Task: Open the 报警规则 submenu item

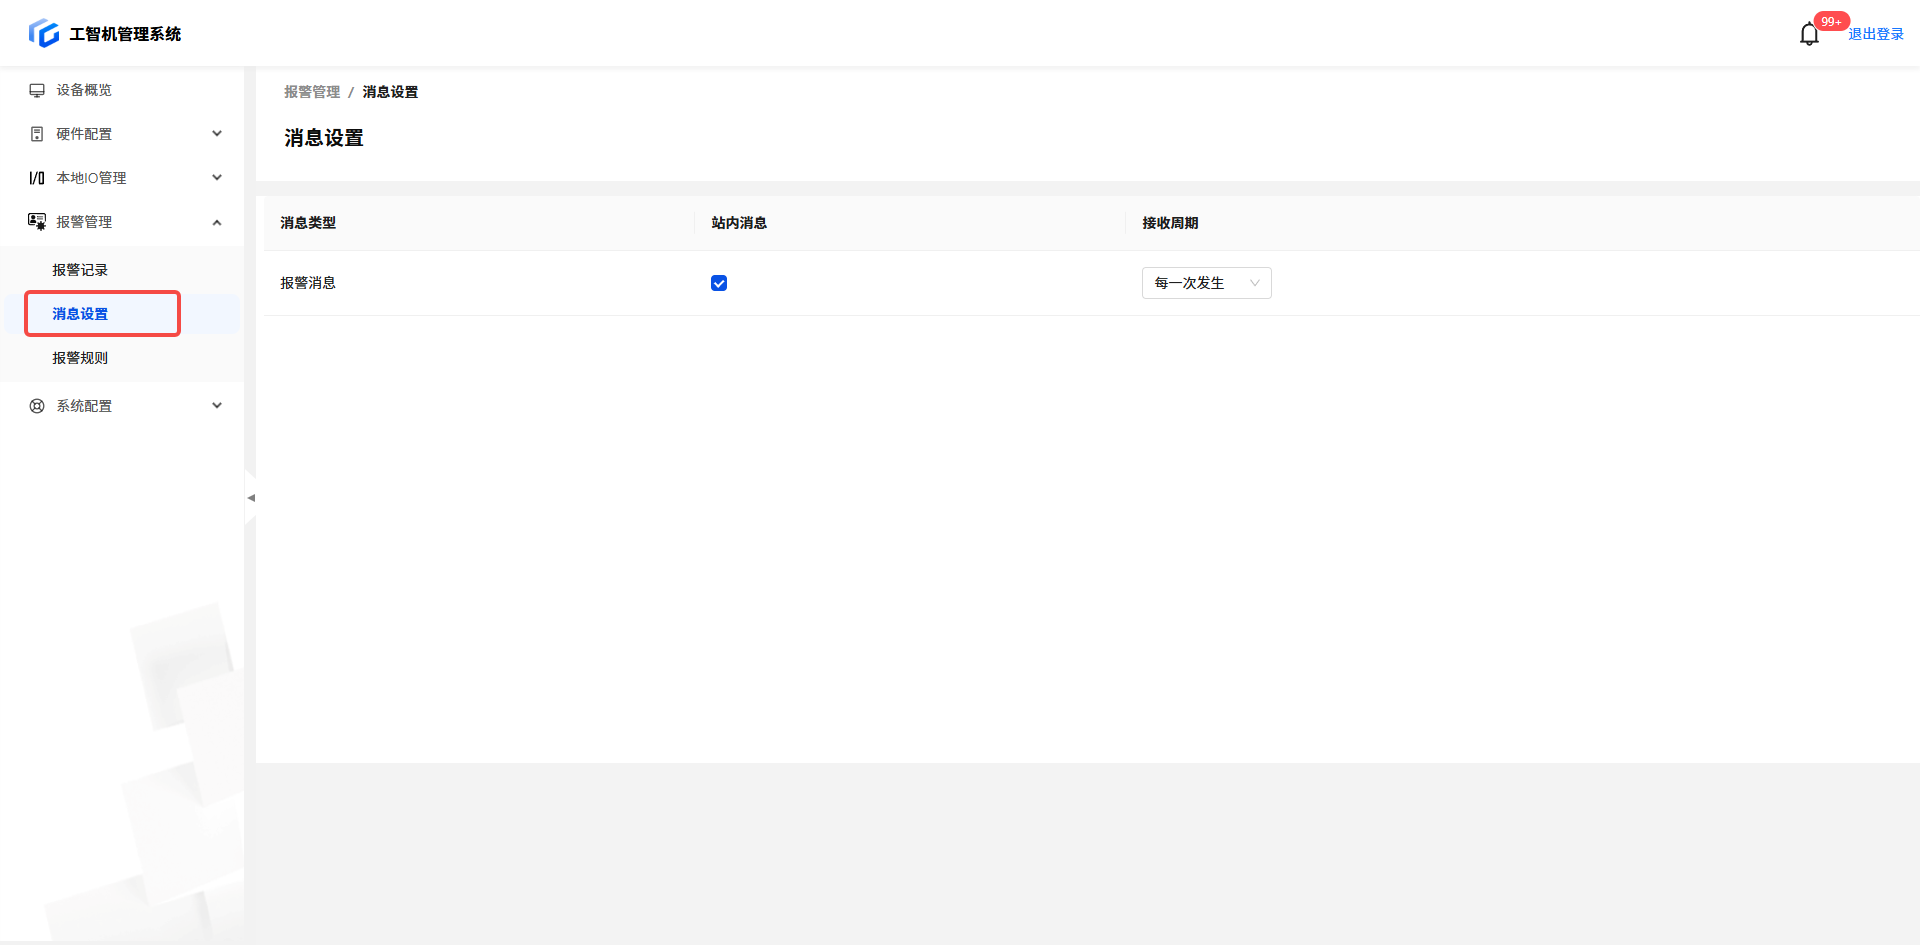Action: tap(122, 358)
